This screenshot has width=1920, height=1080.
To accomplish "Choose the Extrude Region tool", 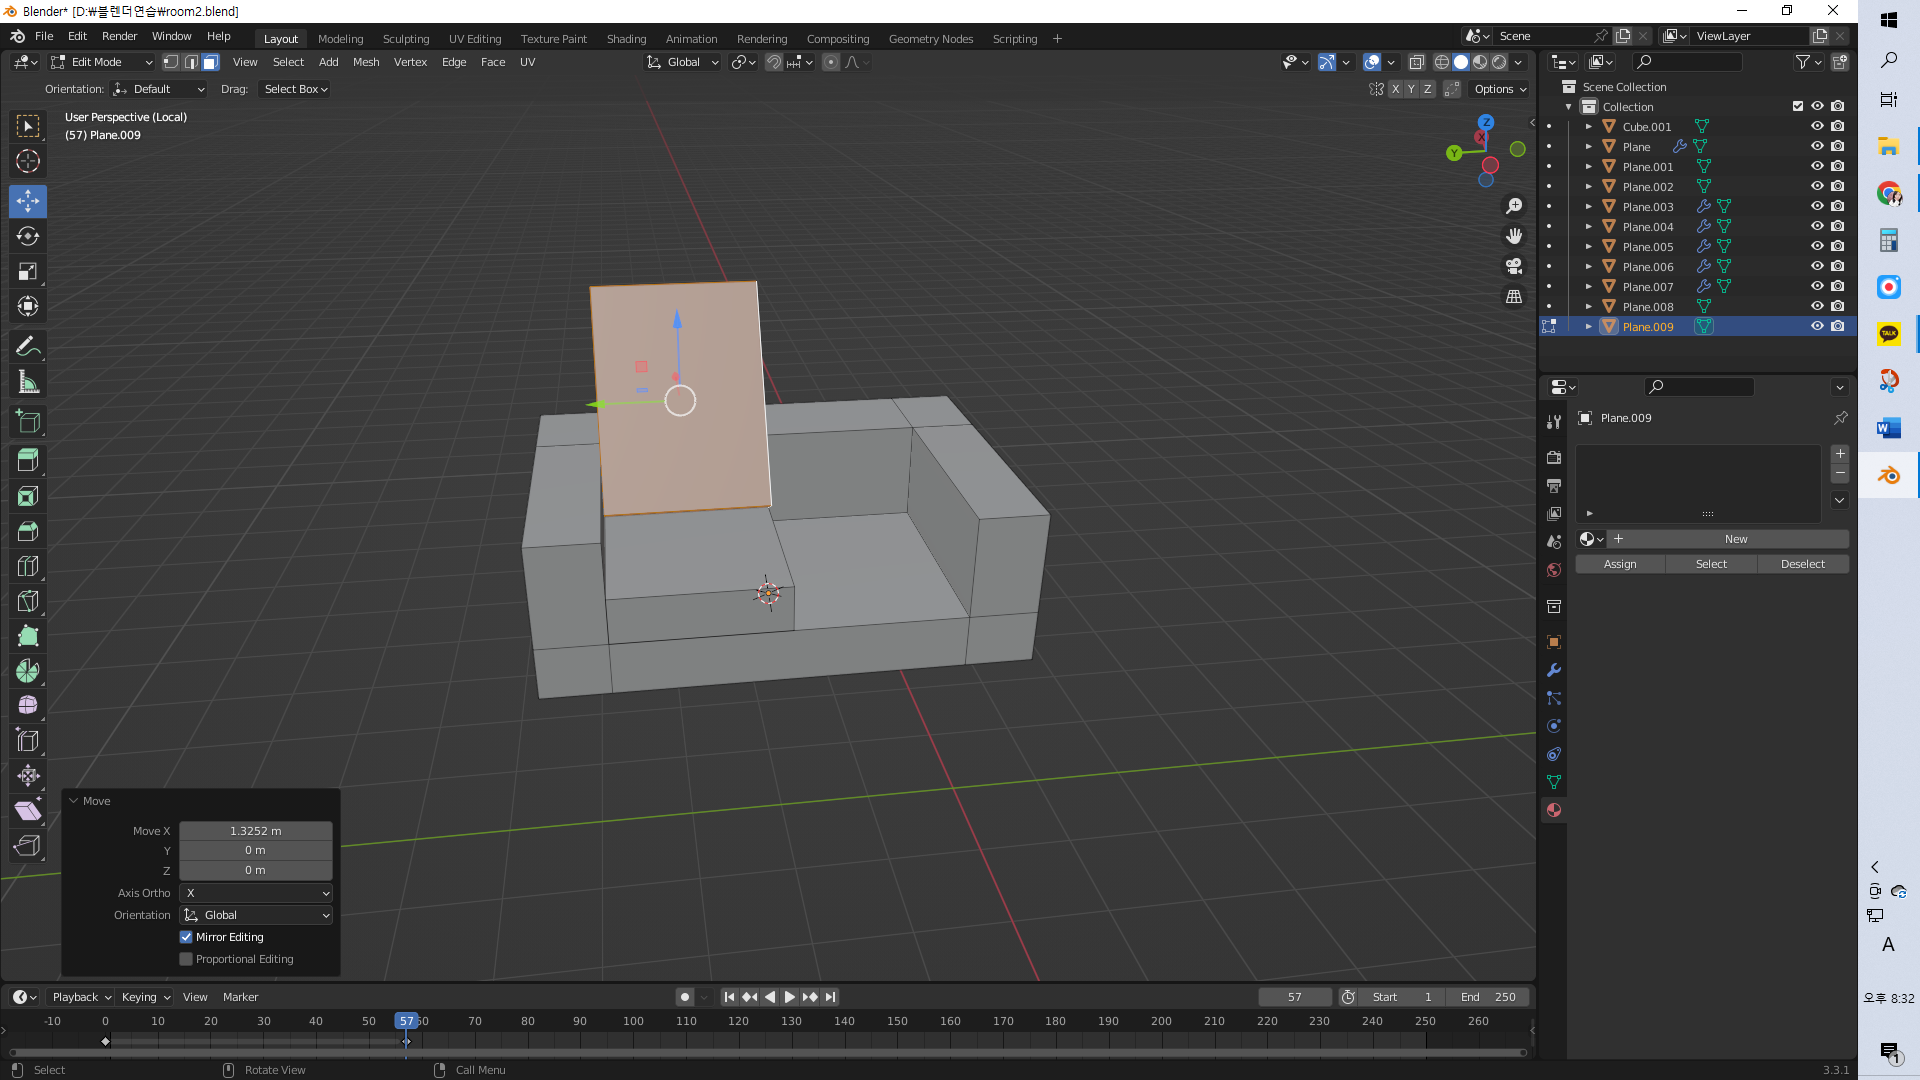I will click(28, 460).
